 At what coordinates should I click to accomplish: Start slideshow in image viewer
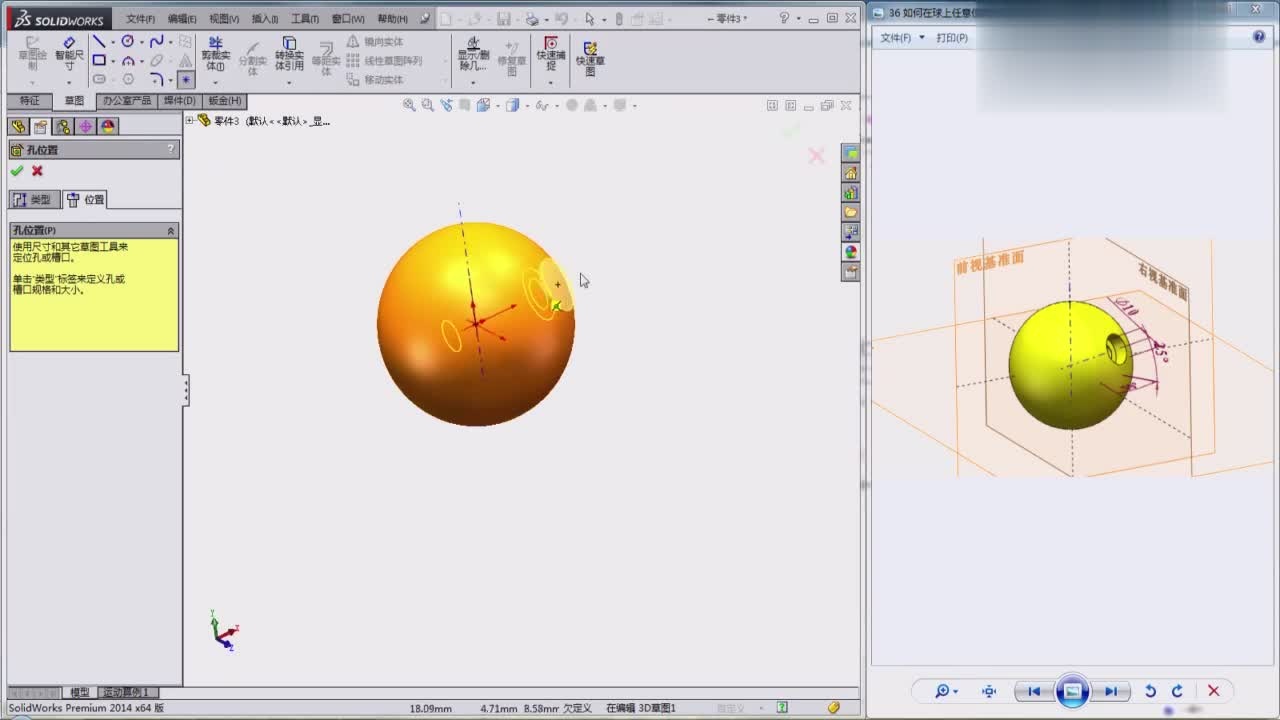tap(1072, 691)
